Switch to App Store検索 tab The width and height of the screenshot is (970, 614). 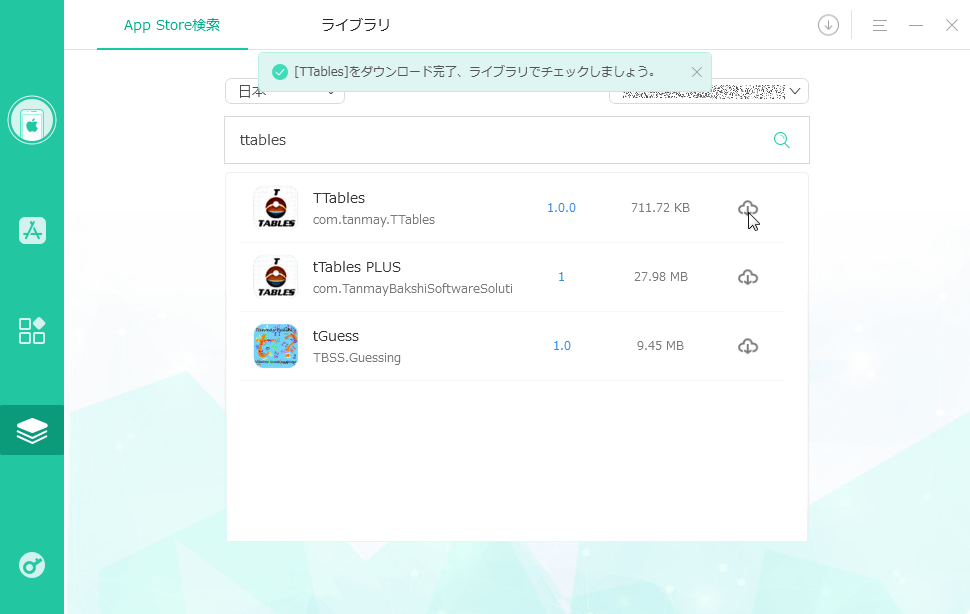tap(172, 25)
